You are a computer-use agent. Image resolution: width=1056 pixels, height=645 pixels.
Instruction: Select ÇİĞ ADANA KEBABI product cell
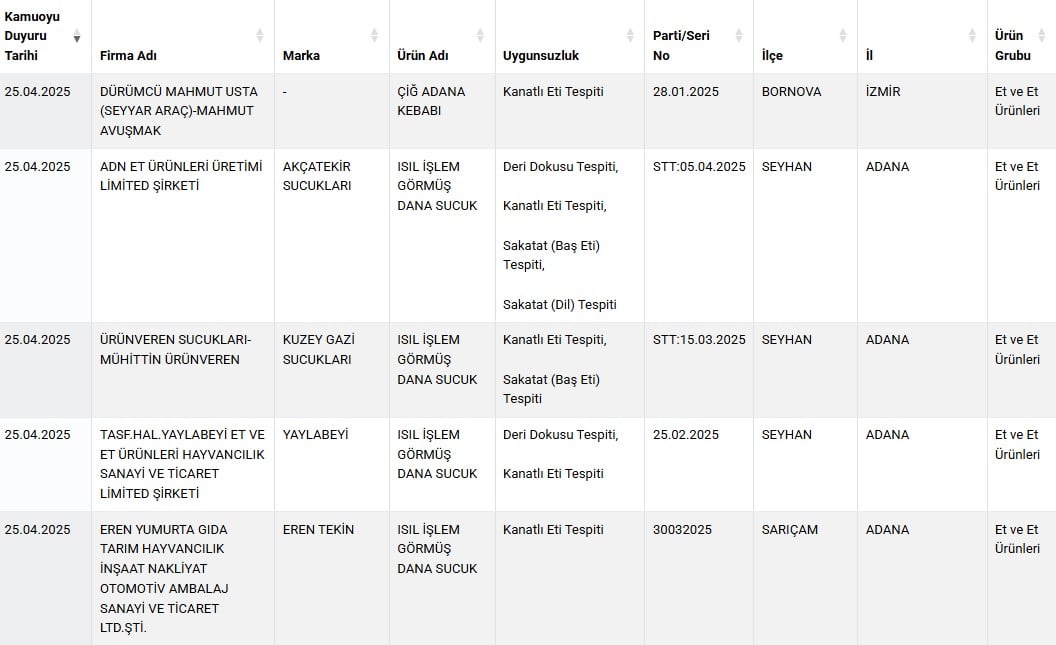431,101
